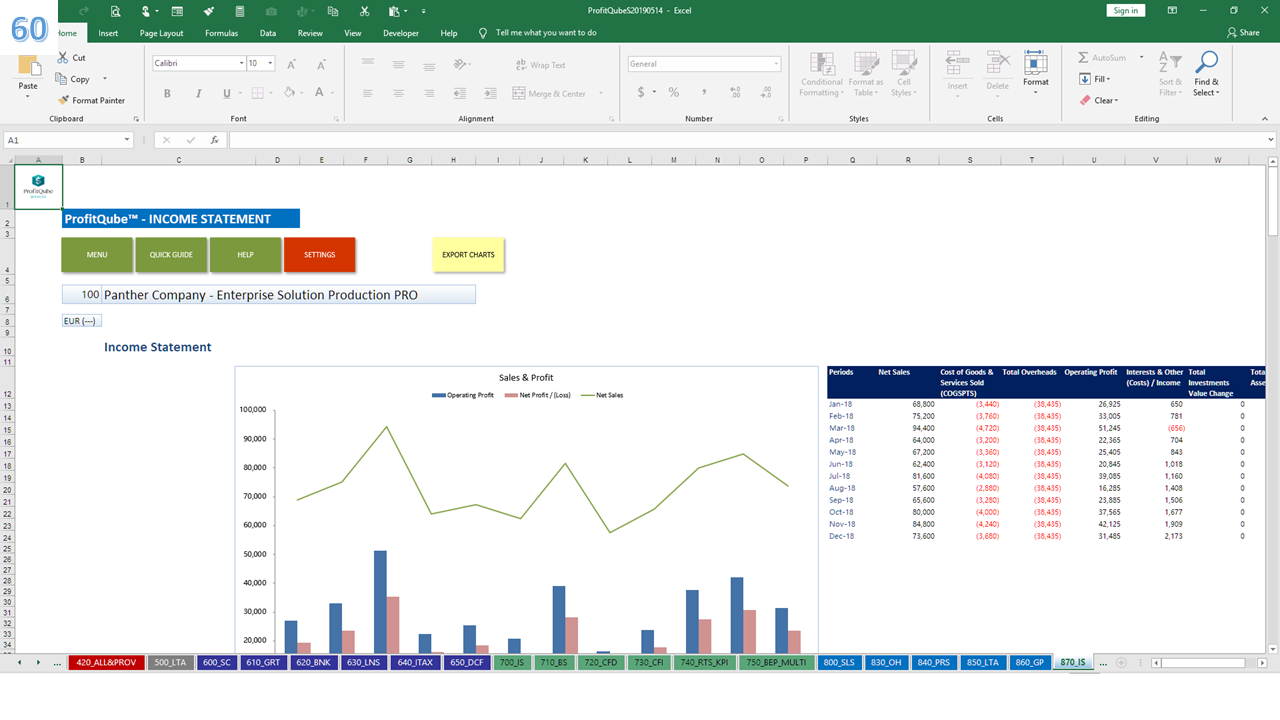The height and width of the screenshot is (720, 1280).
Task: Click the Accounting Number Format dollar icon
Action: pos(641,92)
